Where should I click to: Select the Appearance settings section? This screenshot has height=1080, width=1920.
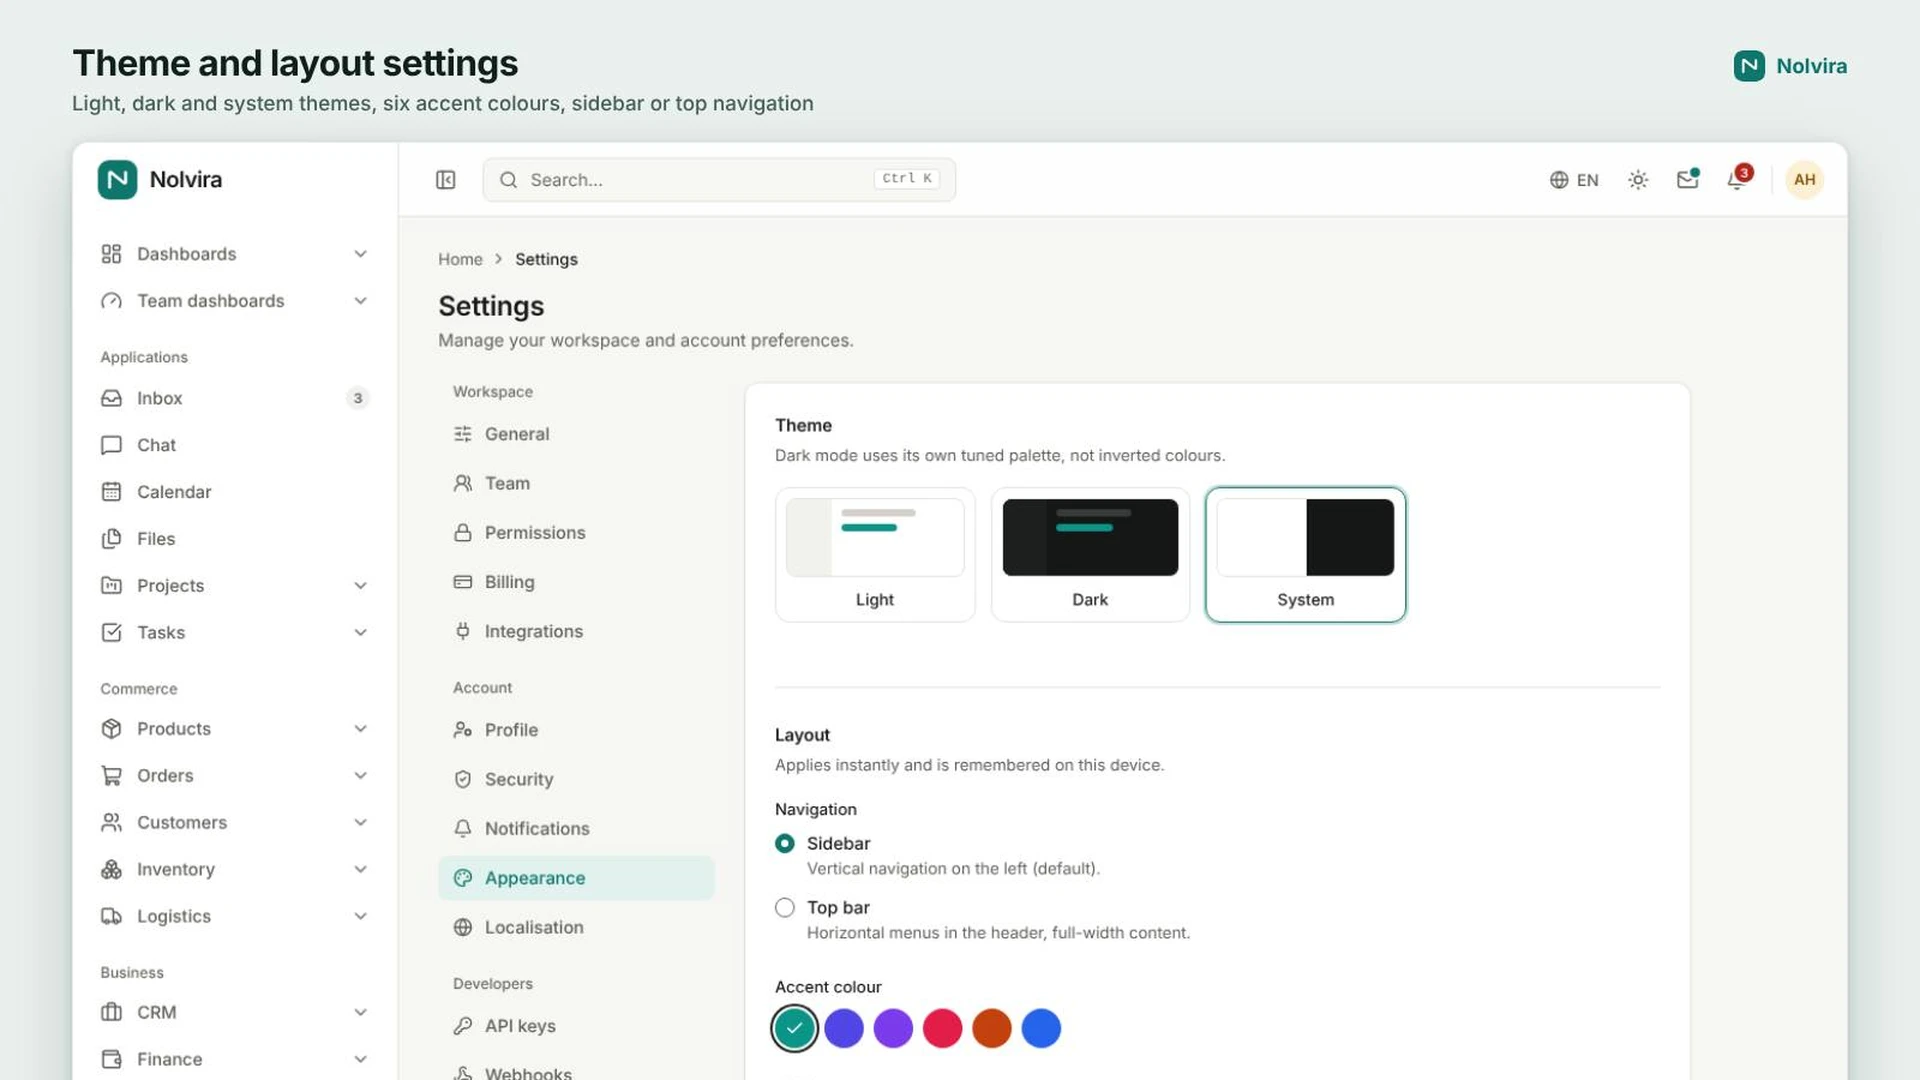pos(576,878)
